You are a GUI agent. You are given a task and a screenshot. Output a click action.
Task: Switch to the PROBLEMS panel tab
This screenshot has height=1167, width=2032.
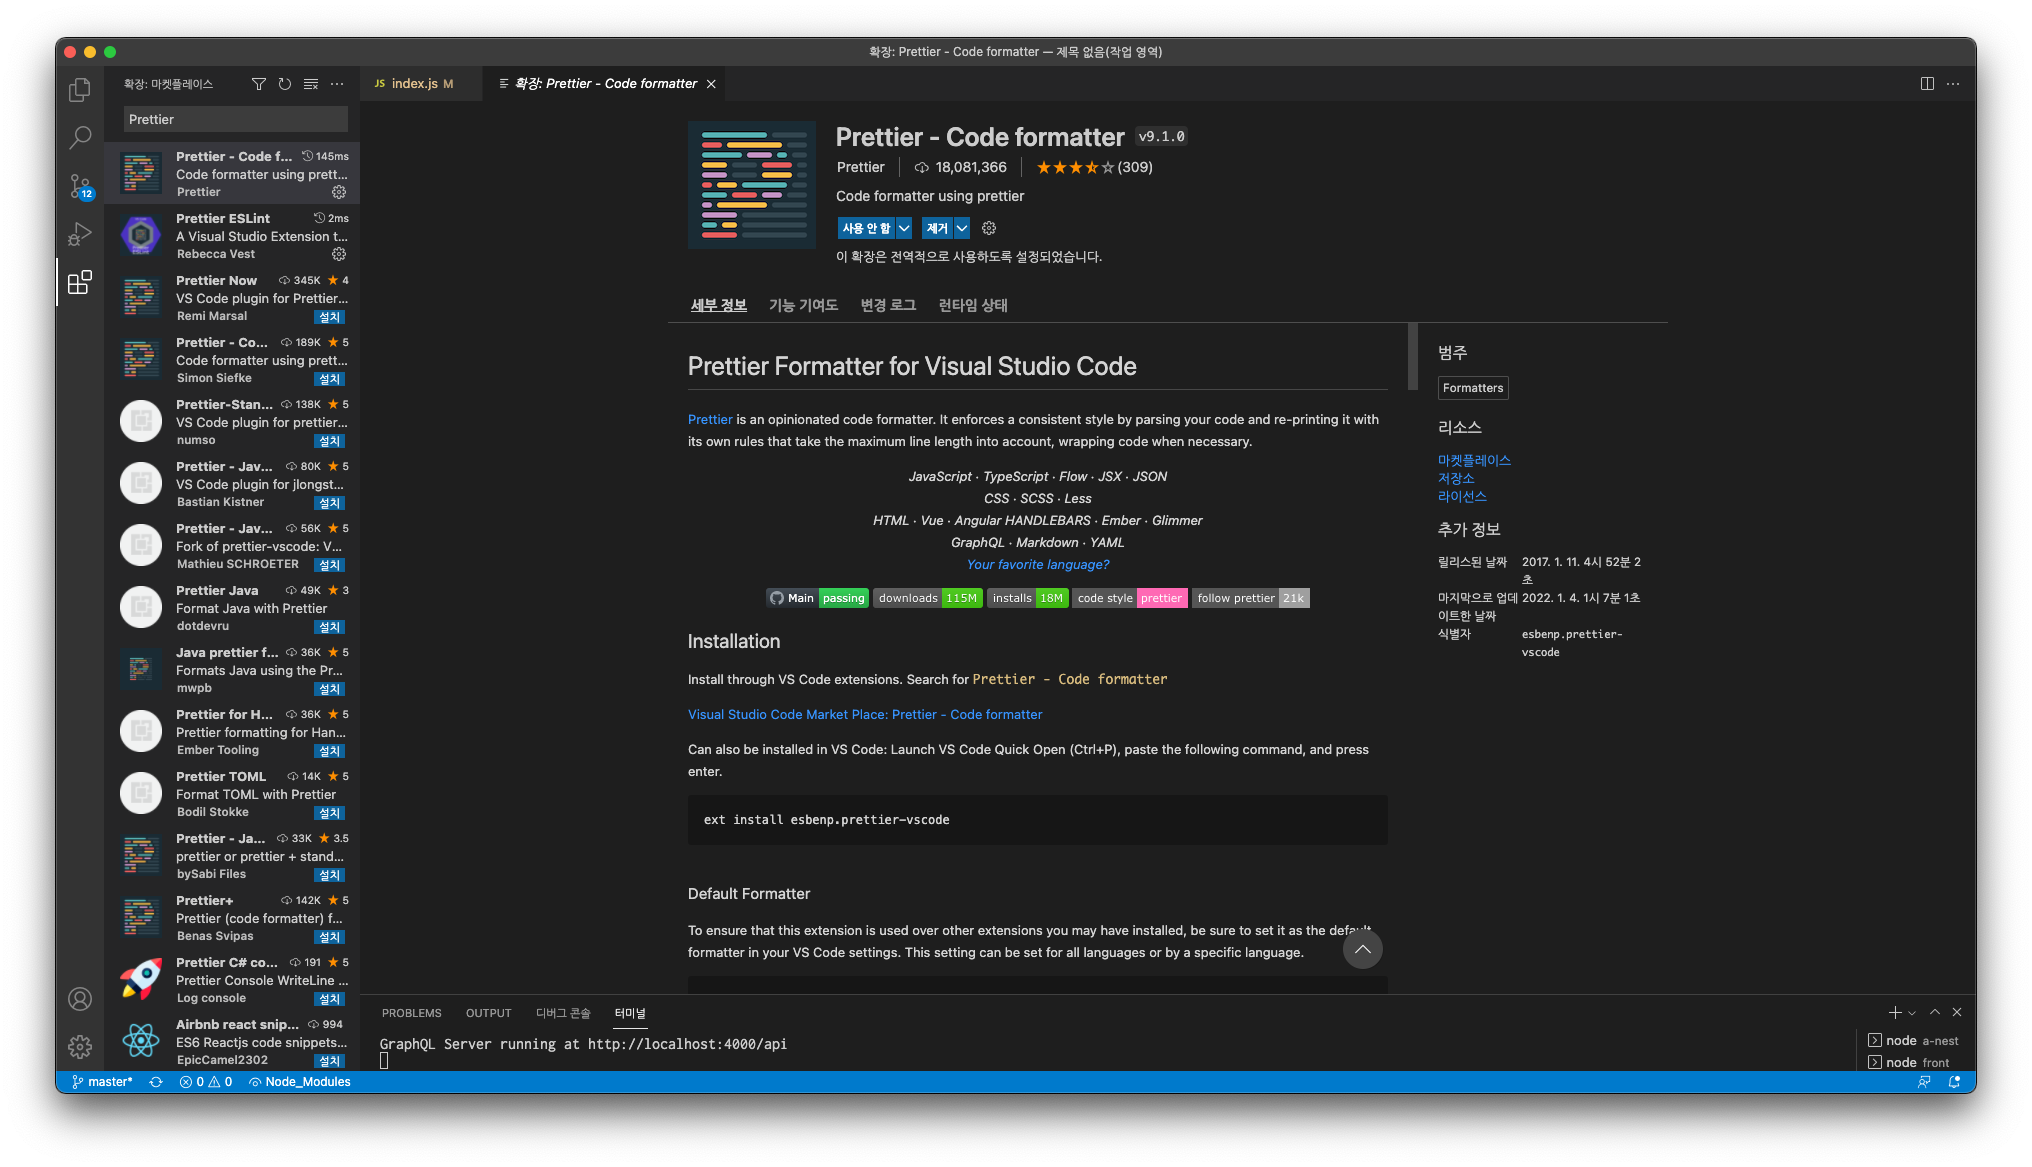coord(411,1013)
